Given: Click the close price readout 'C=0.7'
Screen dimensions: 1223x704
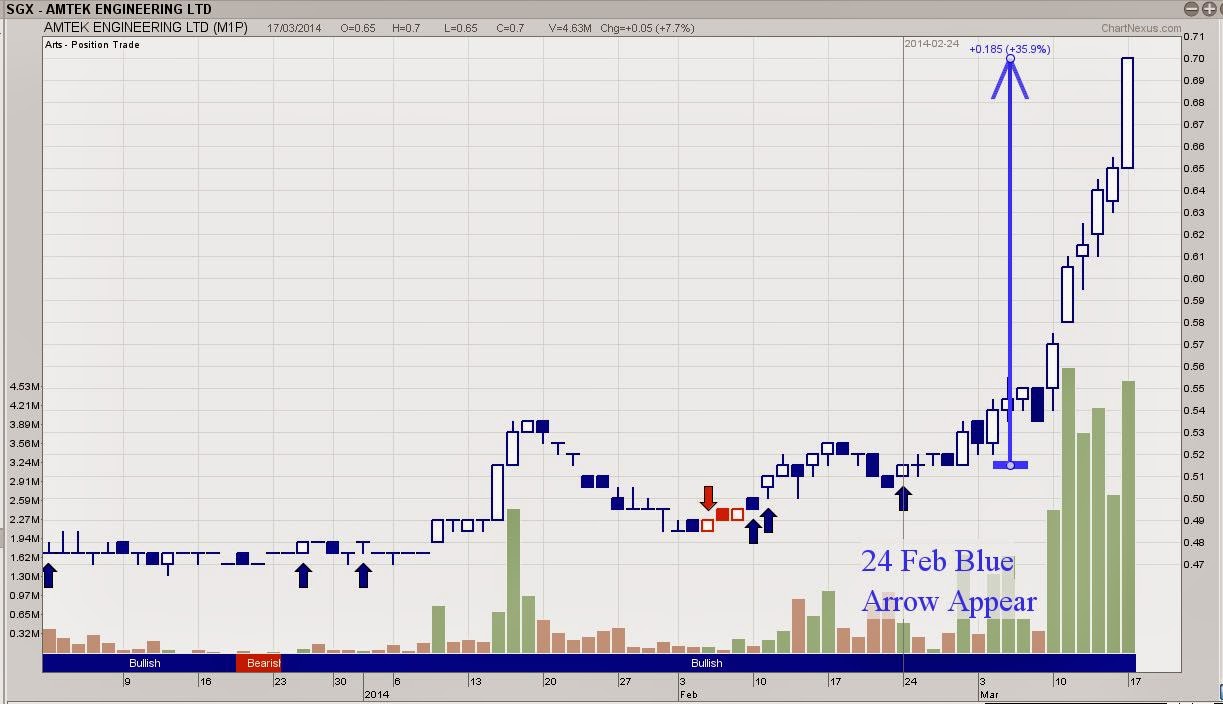Looking at the screenshot, I should click(512, 28).
